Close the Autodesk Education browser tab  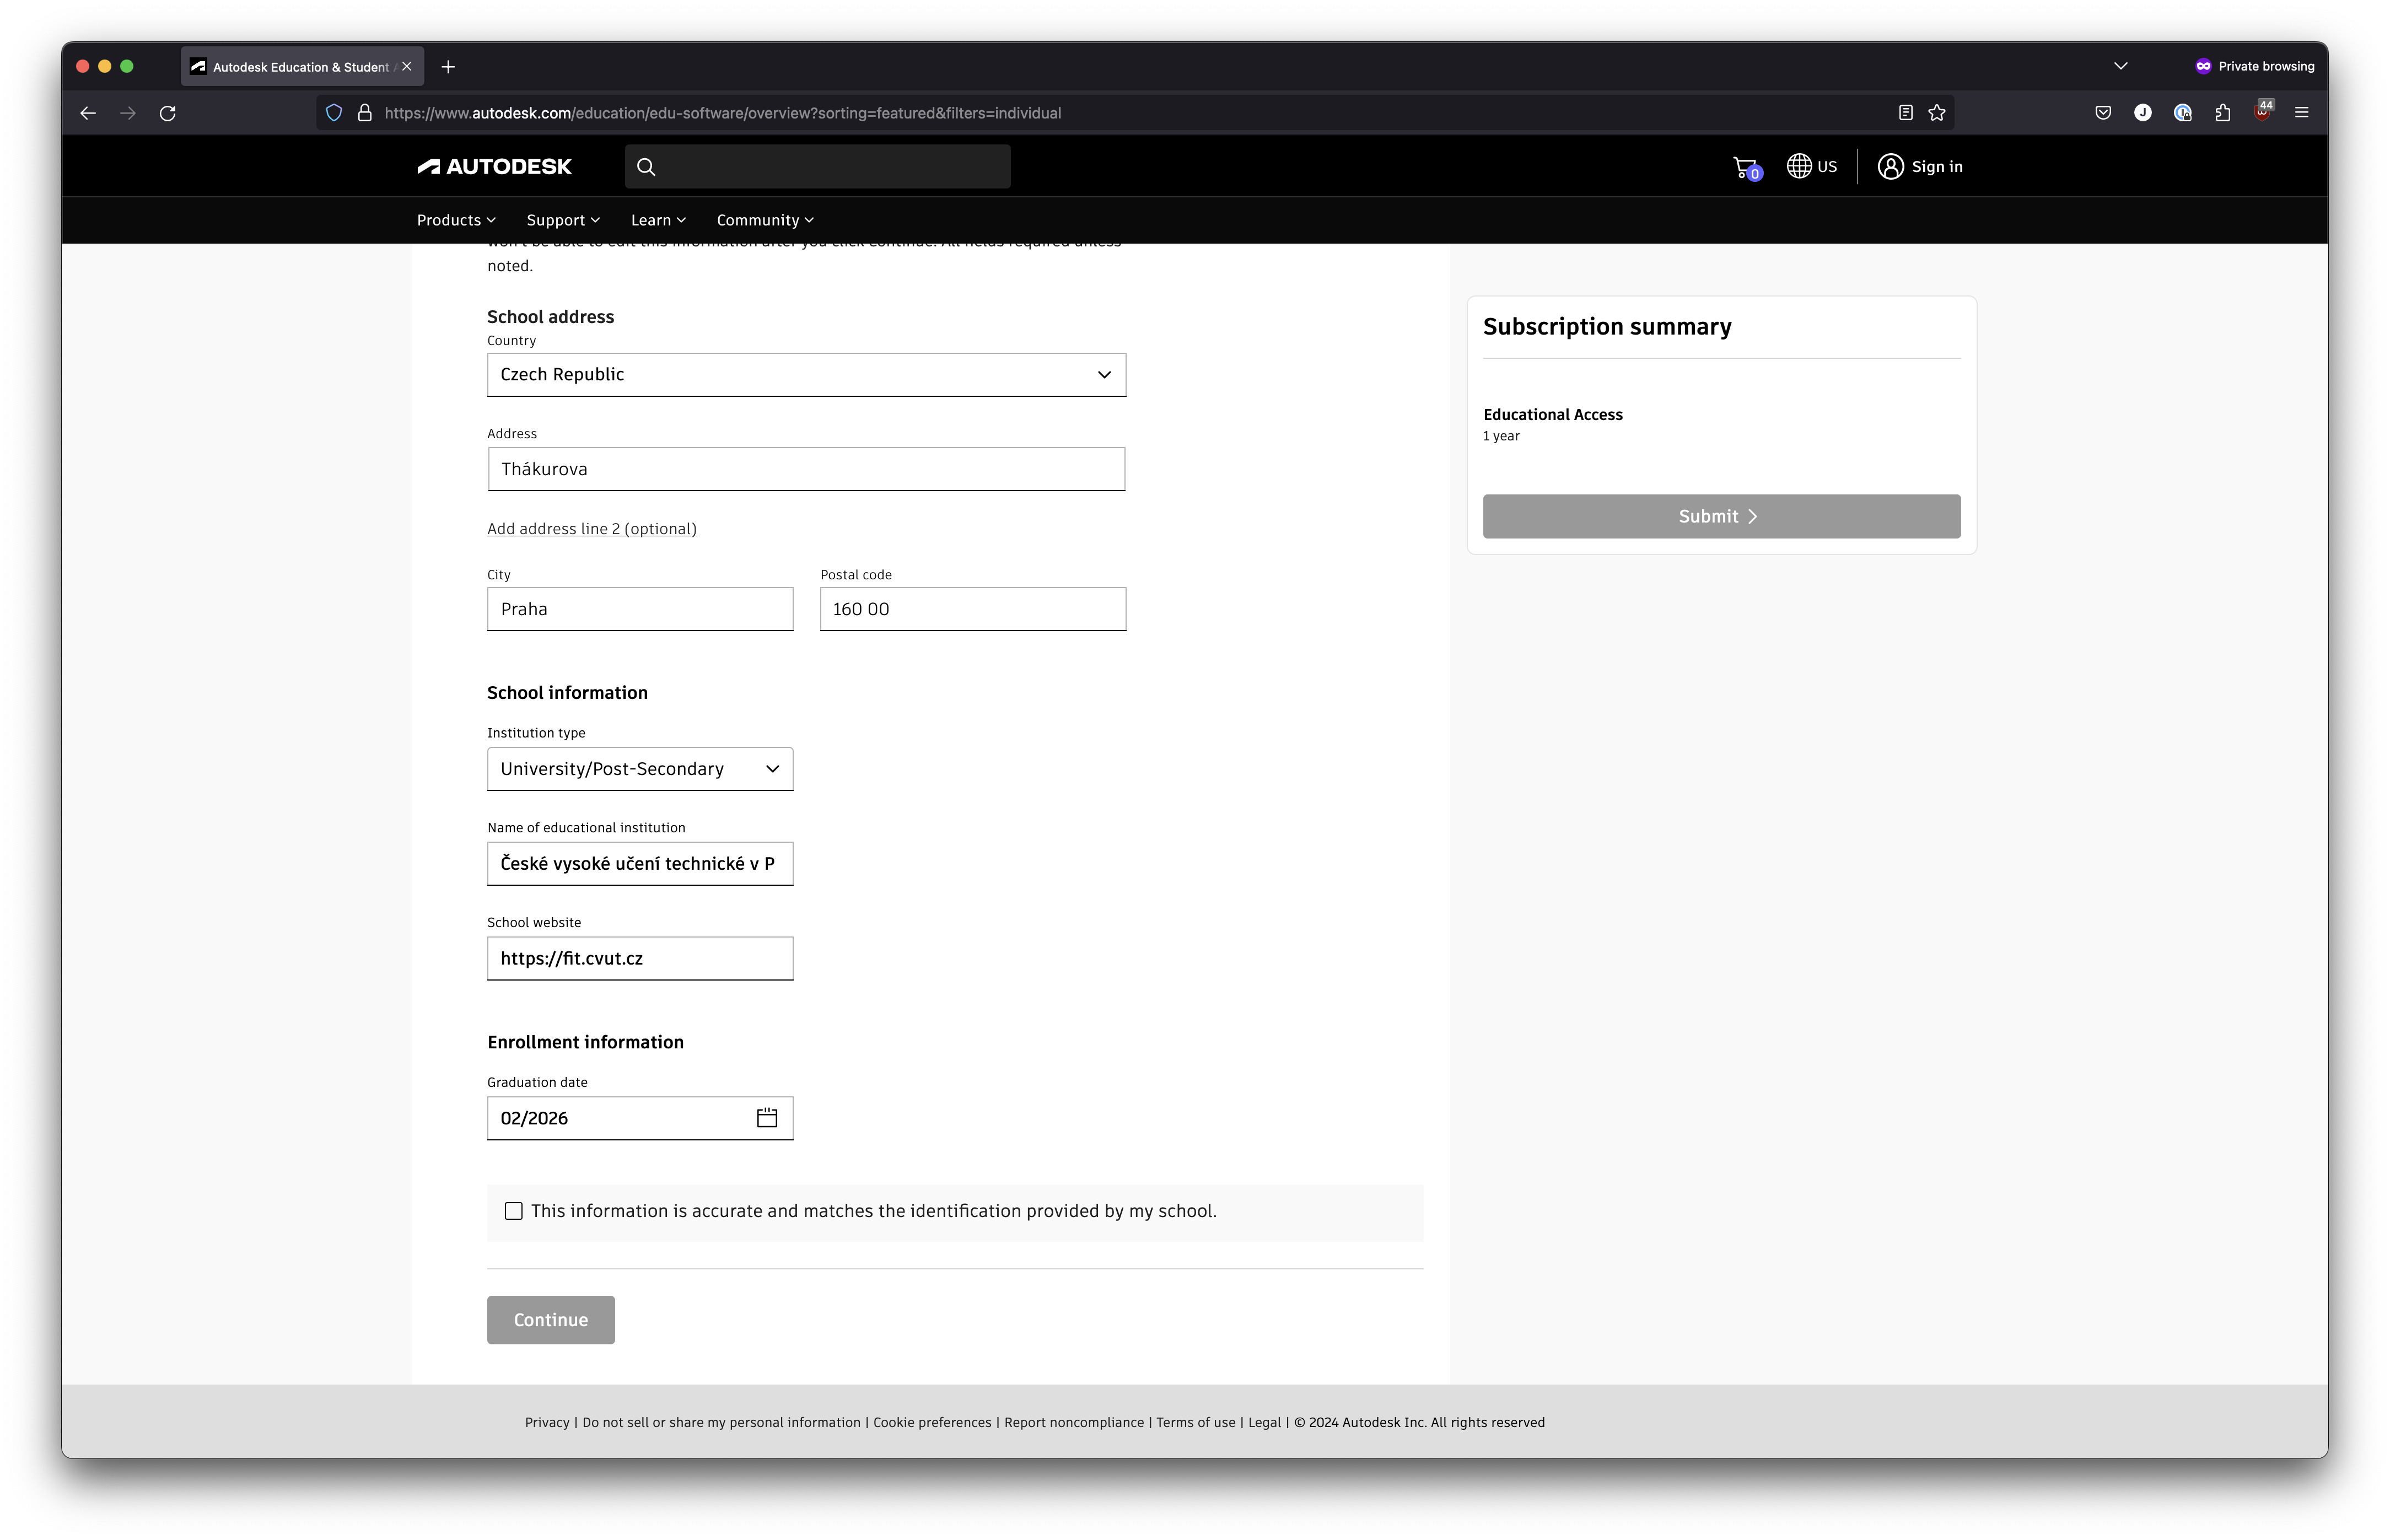click(x=407, y=67)
